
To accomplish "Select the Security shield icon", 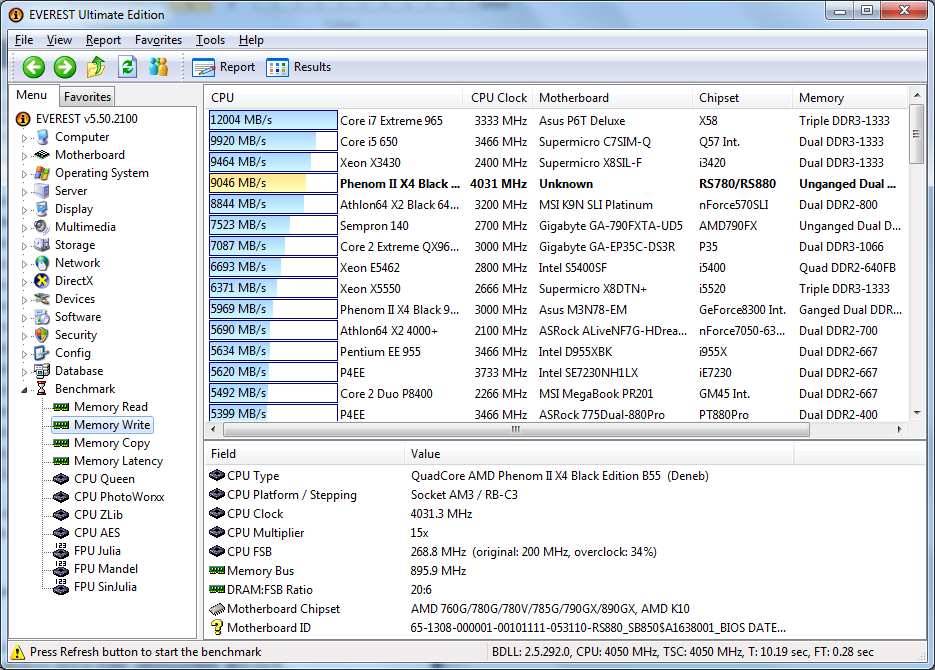I will click(x=42, y=335).
